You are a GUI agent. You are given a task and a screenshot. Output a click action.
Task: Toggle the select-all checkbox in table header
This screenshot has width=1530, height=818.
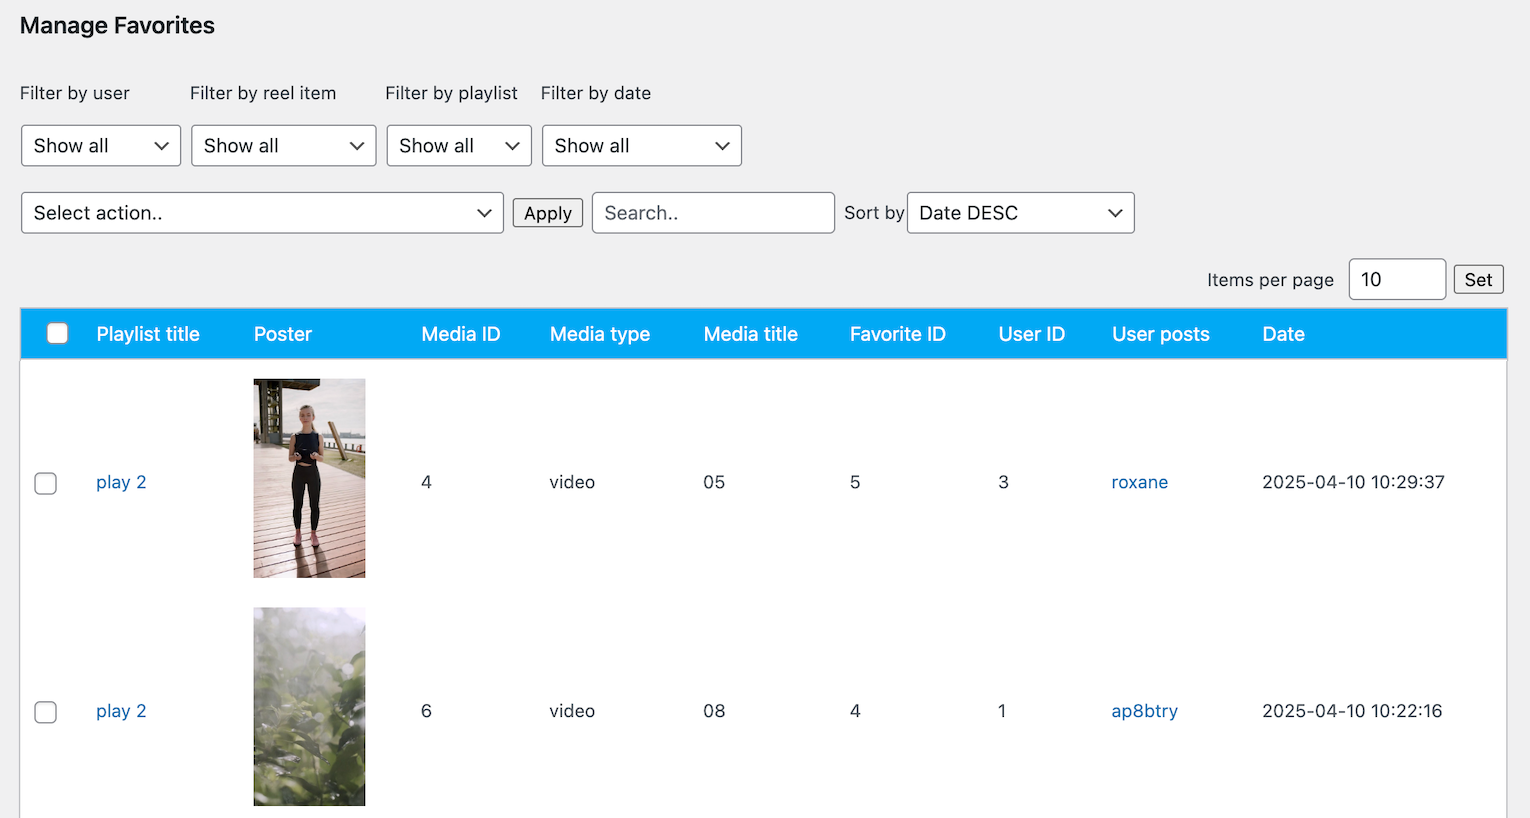click(58, 334)
